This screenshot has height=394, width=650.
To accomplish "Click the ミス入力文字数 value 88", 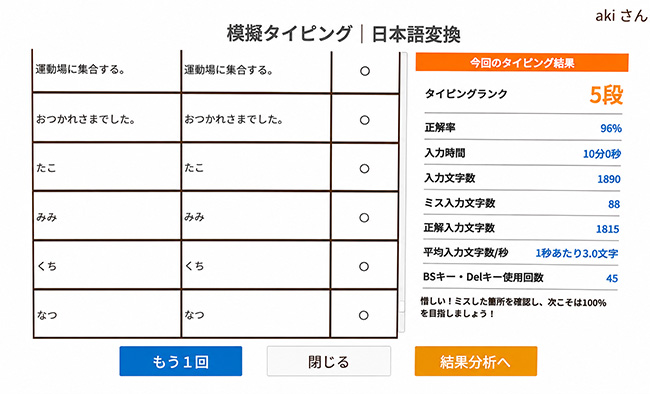I will tap(614, 204).
